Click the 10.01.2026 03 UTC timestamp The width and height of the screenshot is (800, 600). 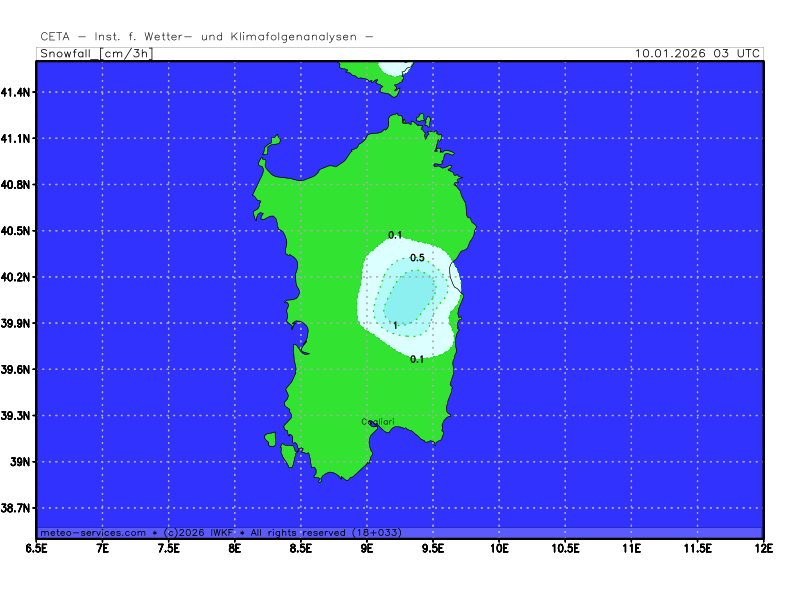point(698,53)
